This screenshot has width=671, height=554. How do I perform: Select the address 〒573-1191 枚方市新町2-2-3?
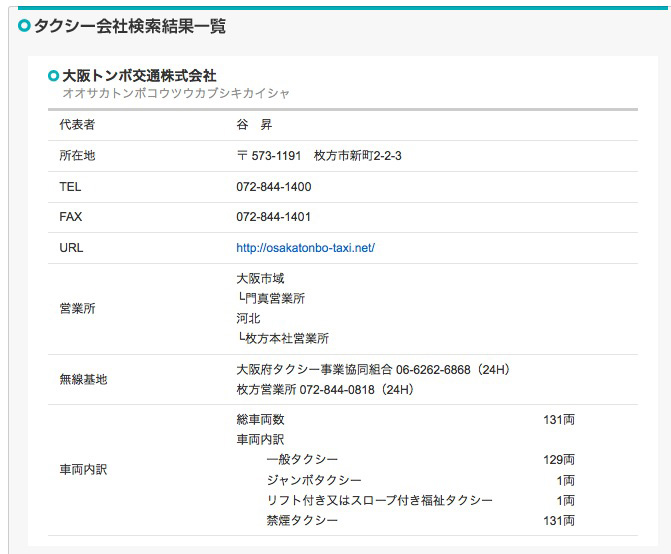tap(319, 155)
